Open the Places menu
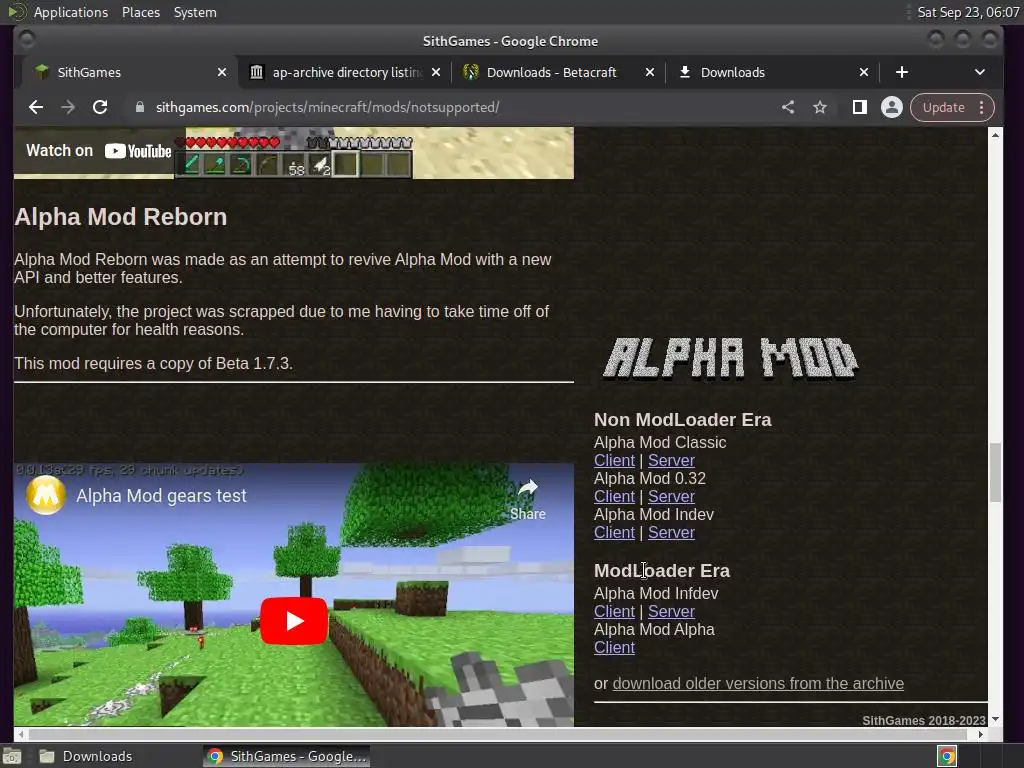The height and width of the screenshot is (768, 1024). click(x=140, y=12)
